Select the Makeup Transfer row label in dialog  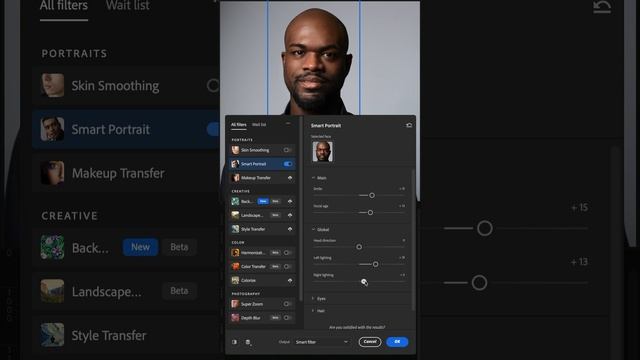tap(256, 178)
